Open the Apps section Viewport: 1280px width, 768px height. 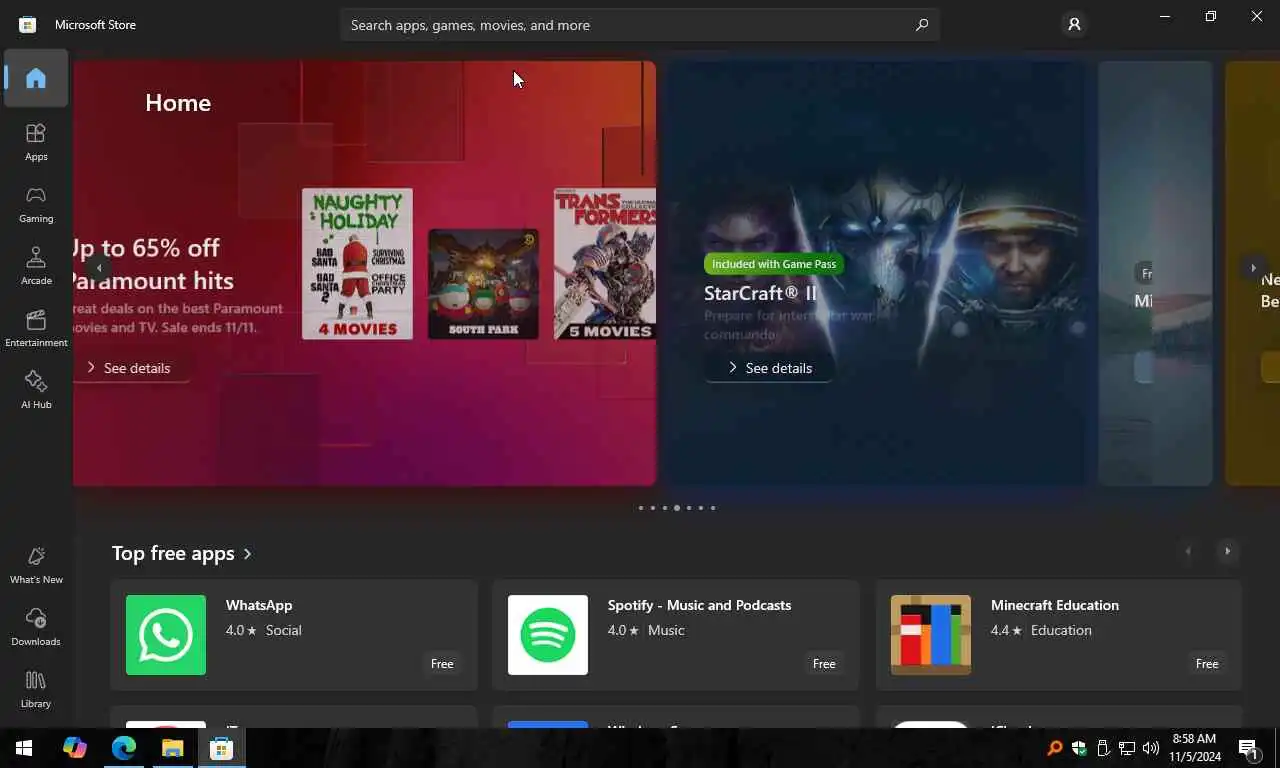pyautogui.click(x=36, y=142)
